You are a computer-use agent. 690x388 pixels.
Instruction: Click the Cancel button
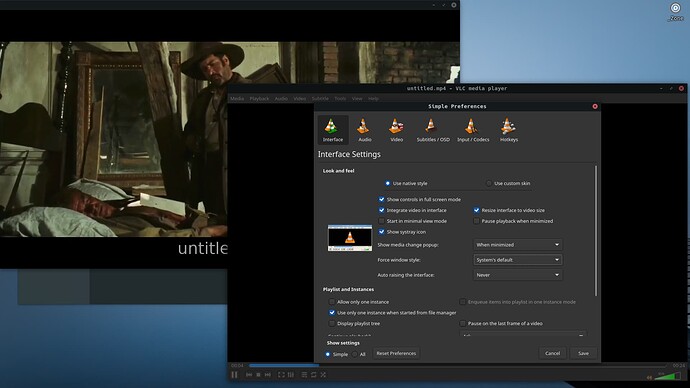(552, 353)
